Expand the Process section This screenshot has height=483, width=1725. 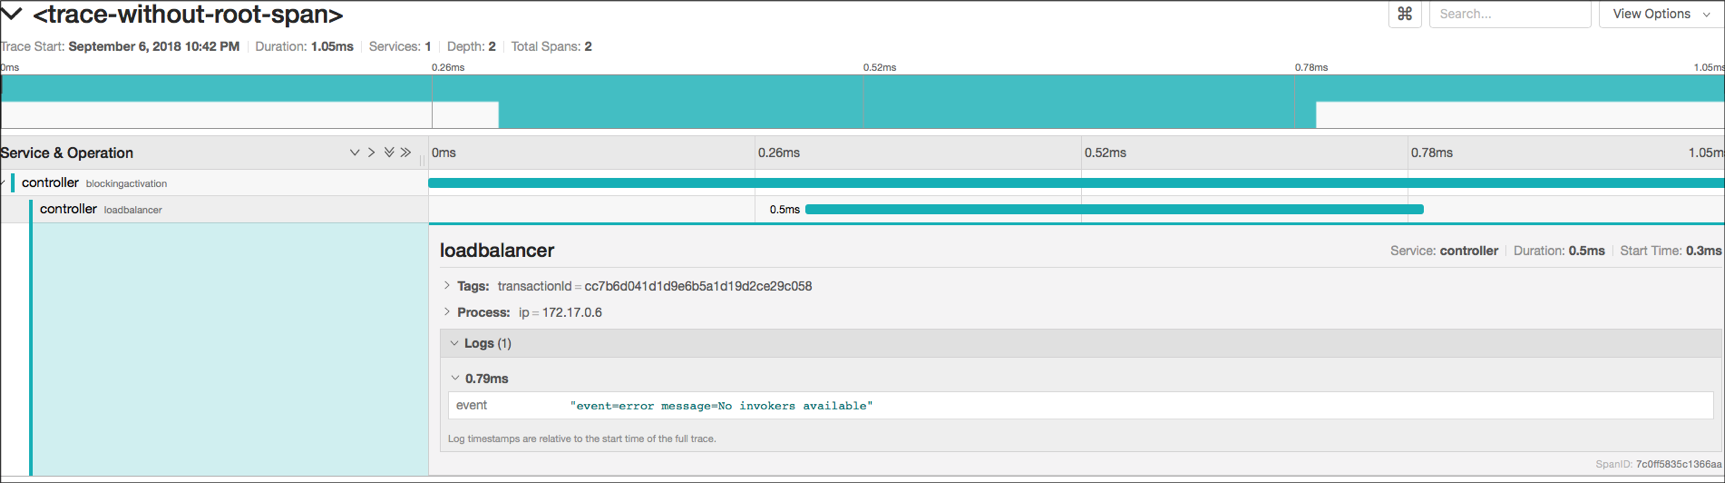[447, 312]
